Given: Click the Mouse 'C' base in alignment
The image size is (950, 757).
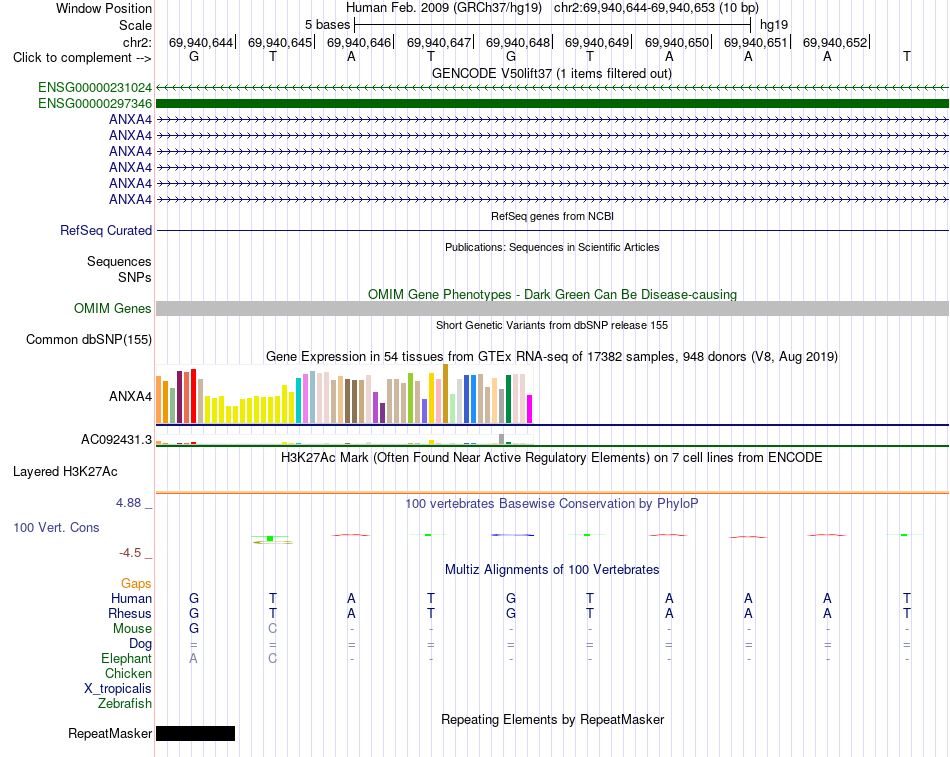Looking at the screenshot, I should [273, 629].
